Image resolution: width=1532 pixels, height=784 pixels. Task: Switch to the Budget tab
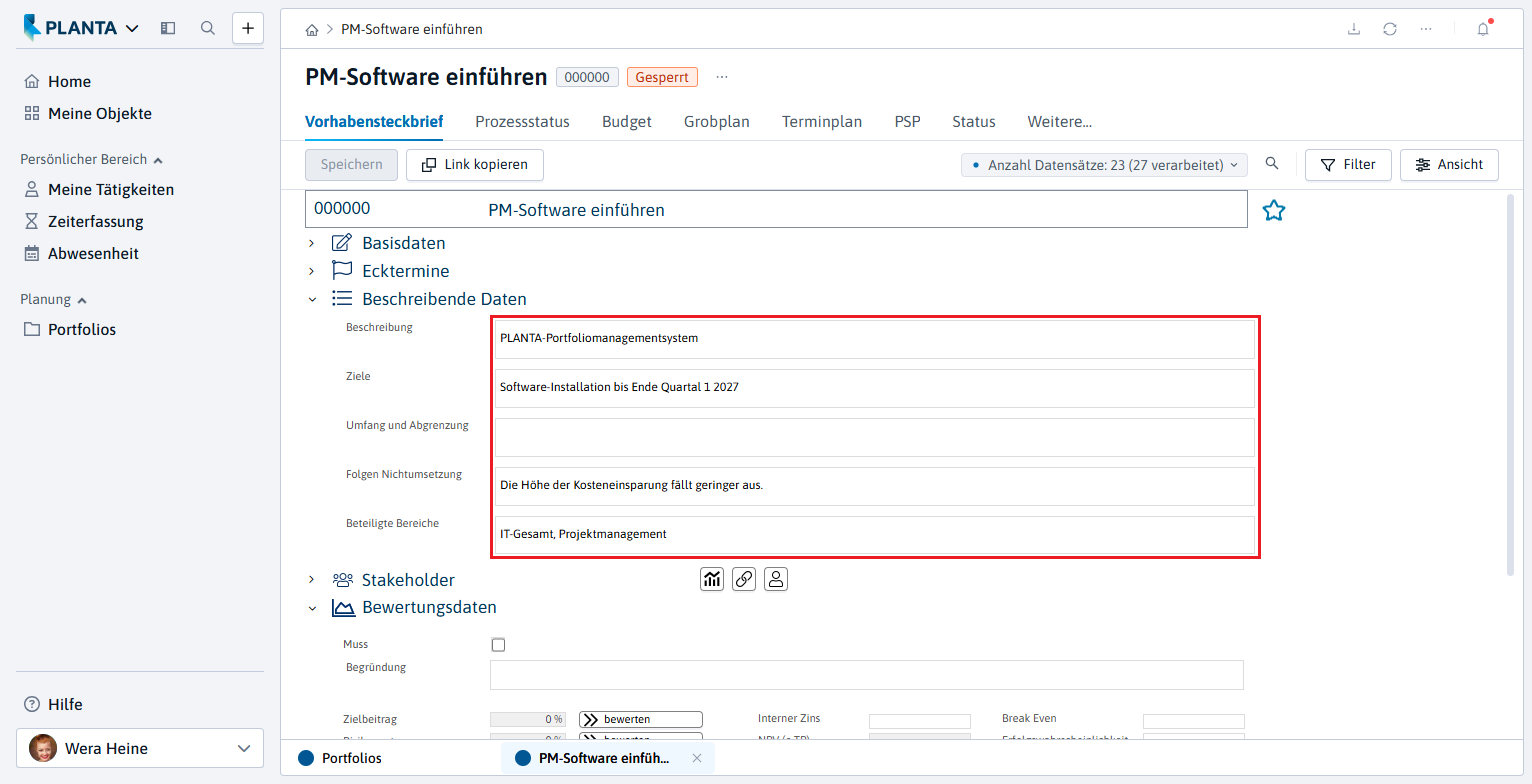click(x=627, y=122)
